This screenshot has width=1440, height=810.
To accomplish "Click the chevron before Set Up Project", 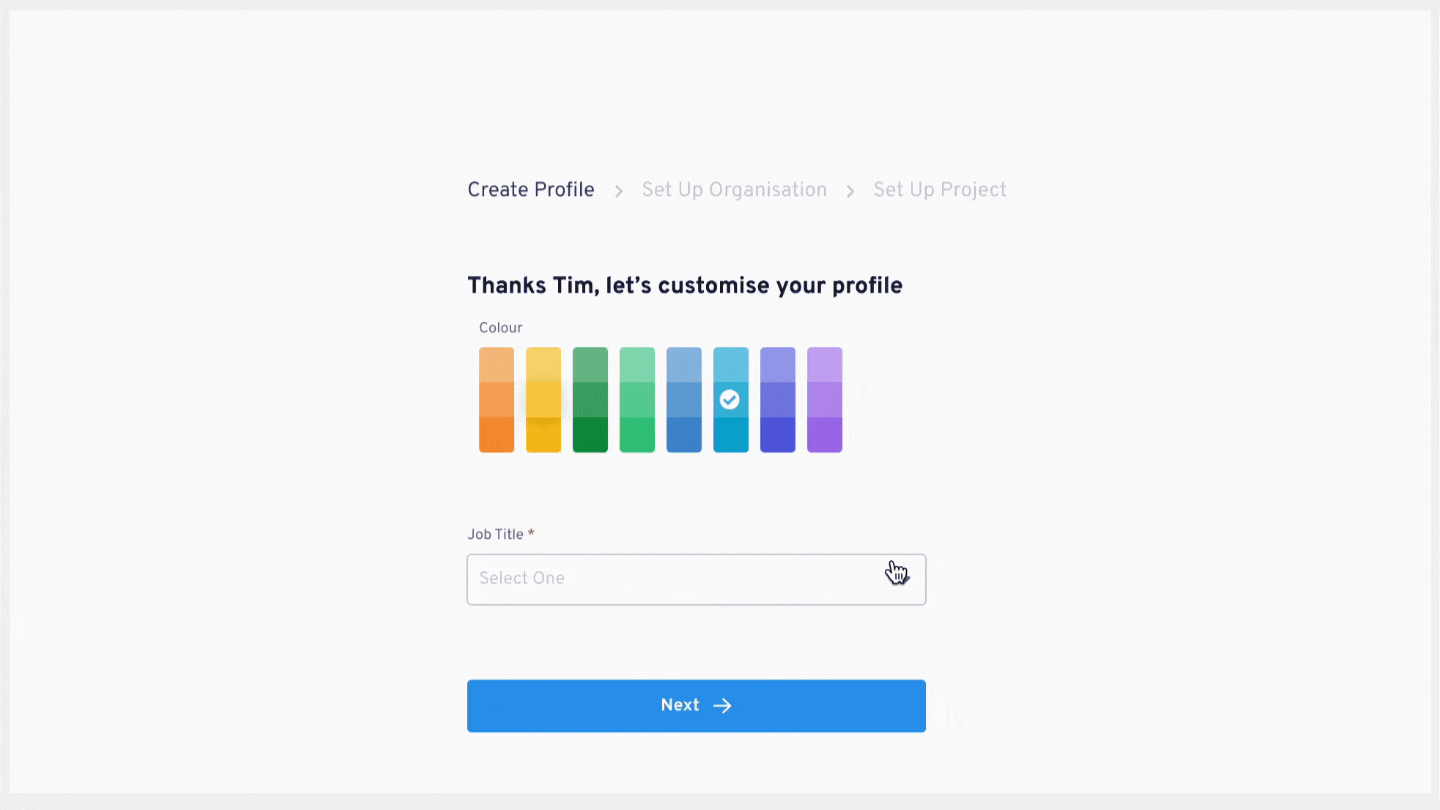I will click(x=850, y=191).
